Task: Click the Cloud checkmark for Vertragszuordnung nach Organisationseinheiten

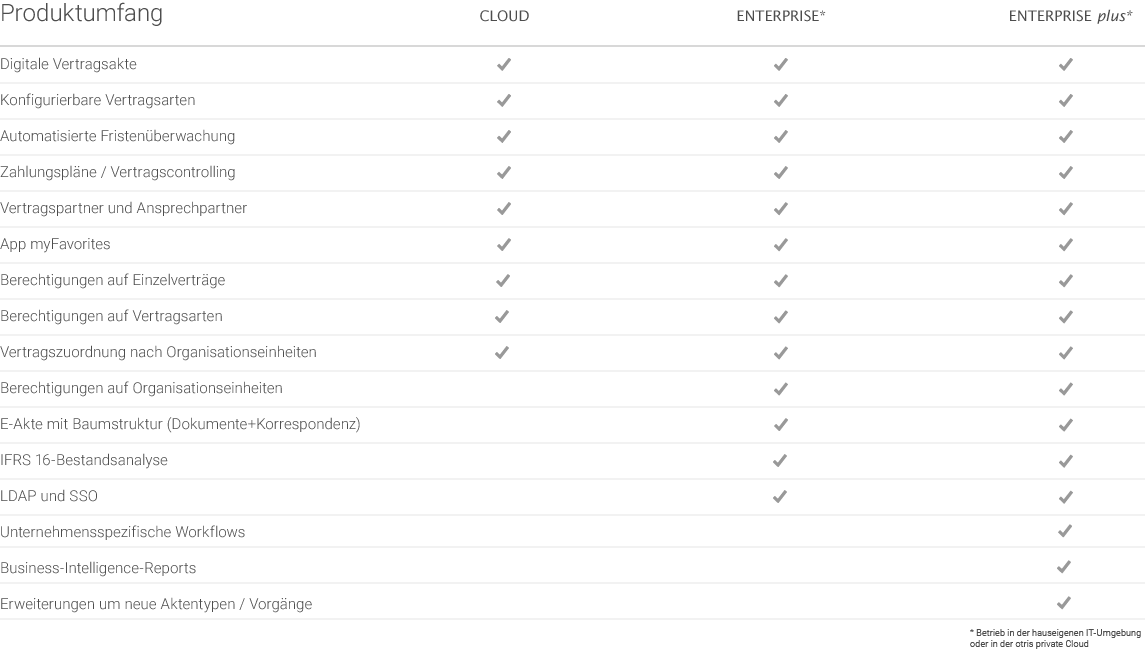Action: coord(502,353)
